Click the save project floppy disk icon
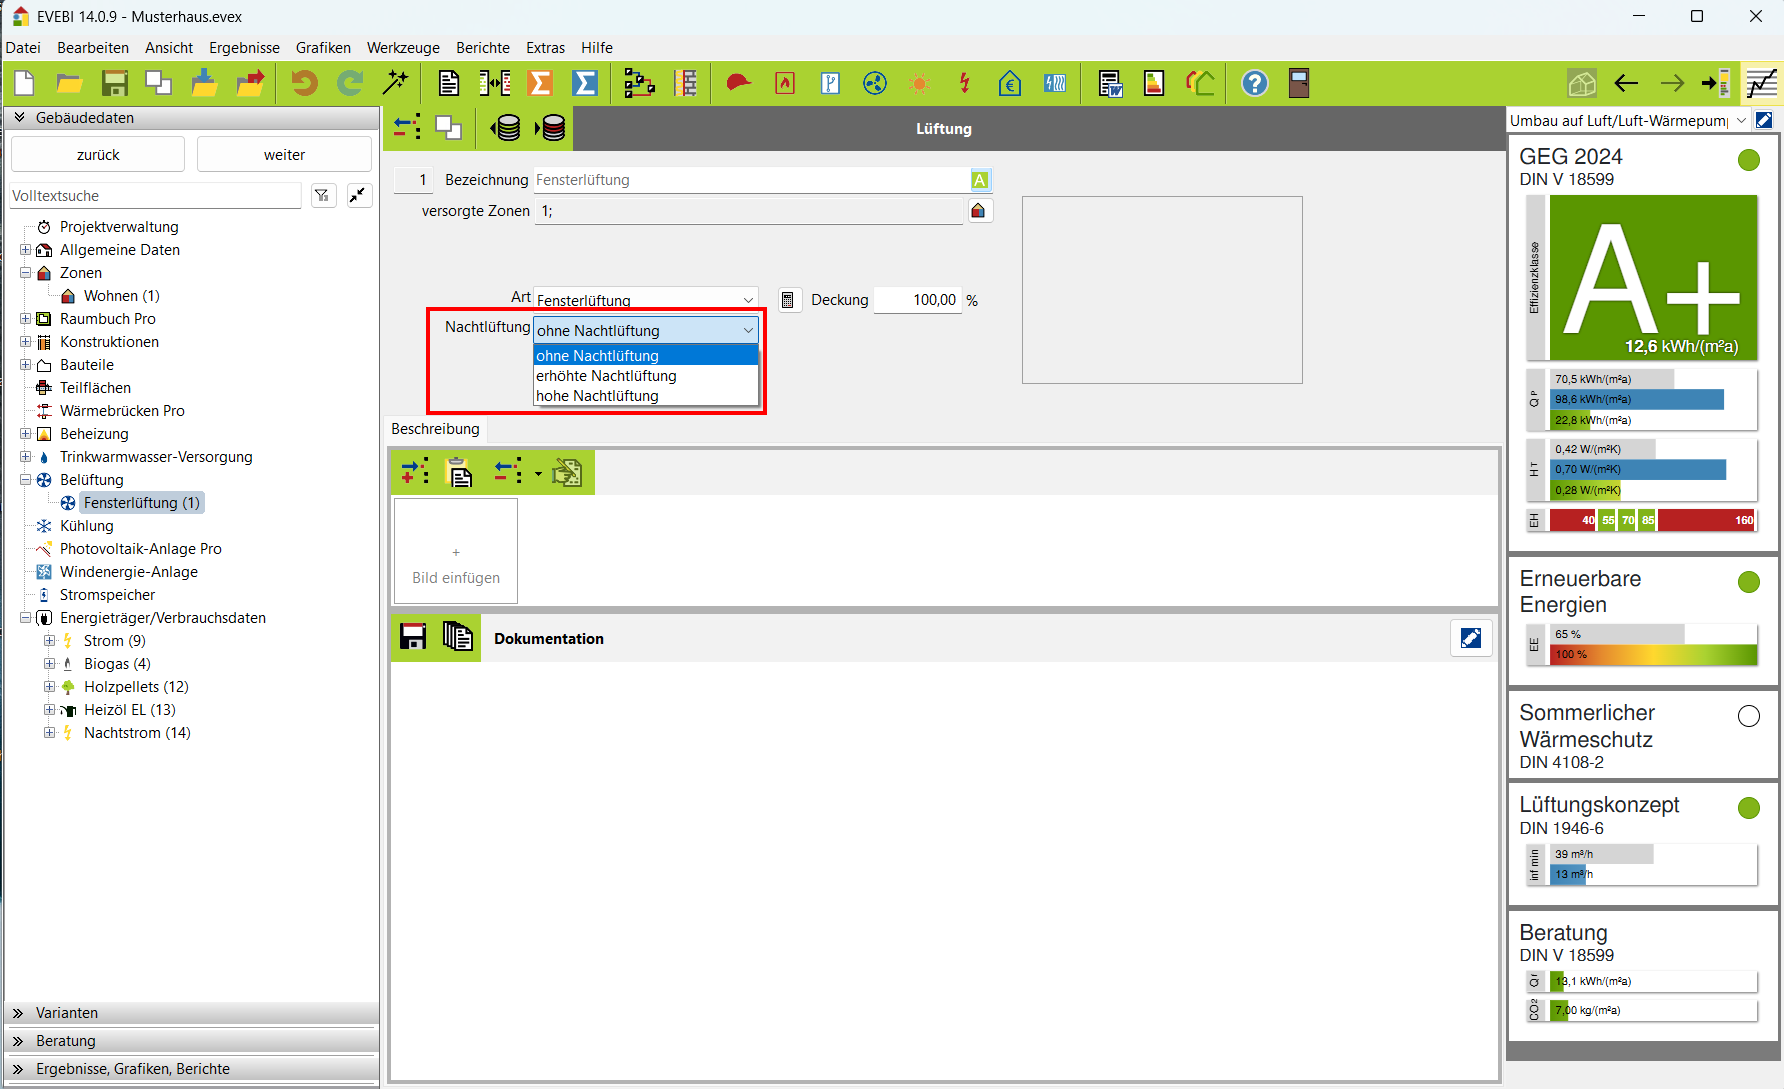This screenshot has width=1784, height=1089. click(x=115, y=83)
